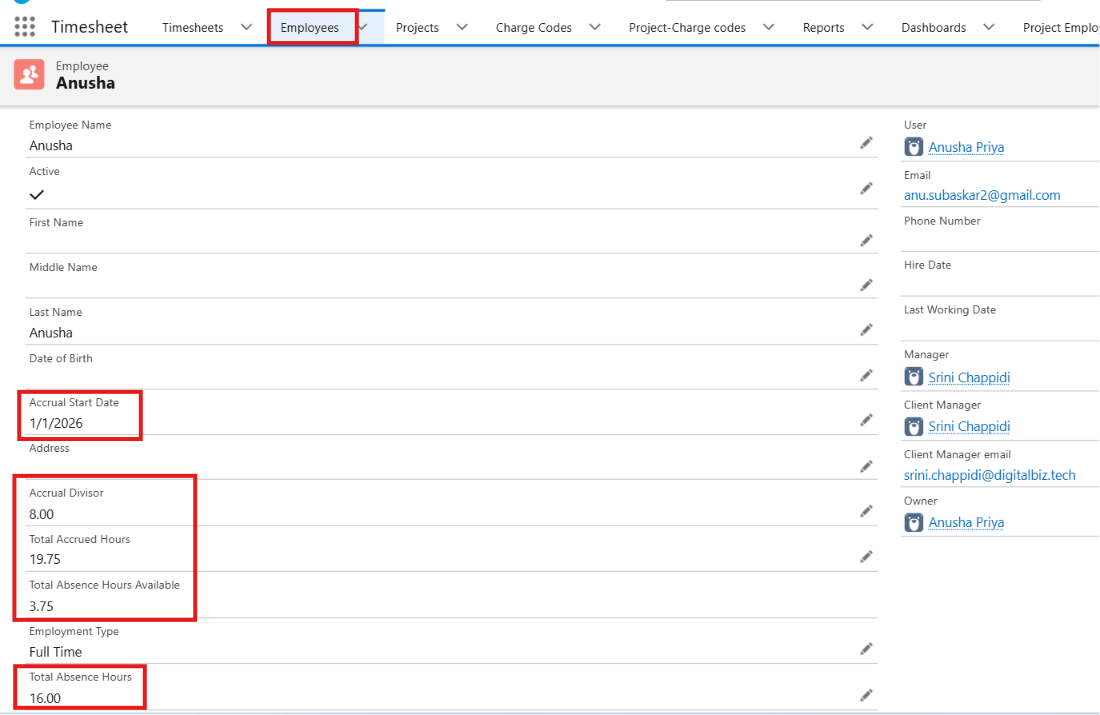Click the Timesheet app name

[x=90, y=27]
